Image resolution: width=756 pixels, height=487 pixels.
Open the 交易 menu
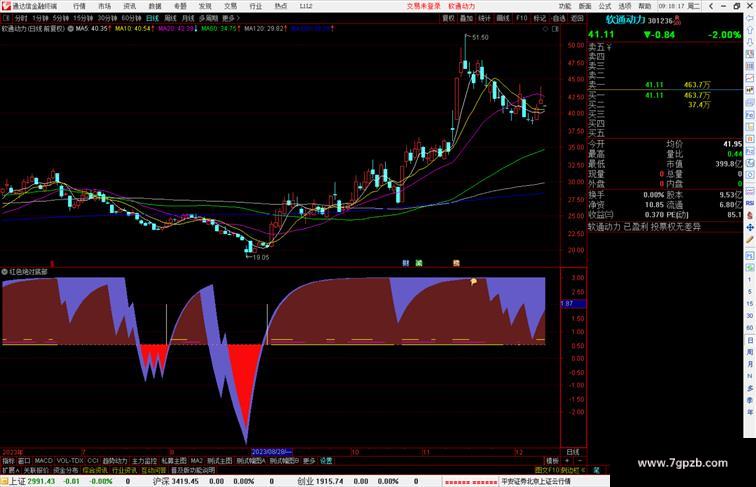(x=230, y=6)
